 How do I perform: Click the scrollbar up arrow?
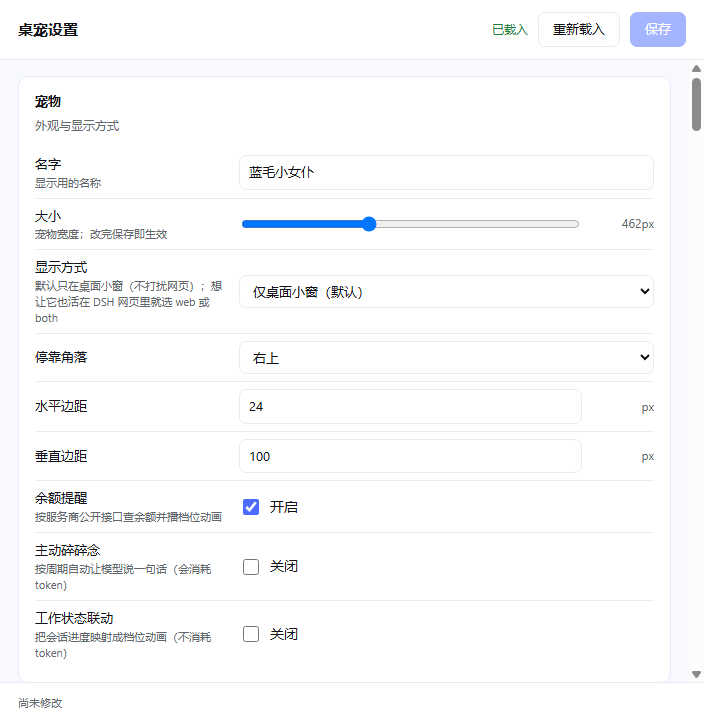coord(696,69)
